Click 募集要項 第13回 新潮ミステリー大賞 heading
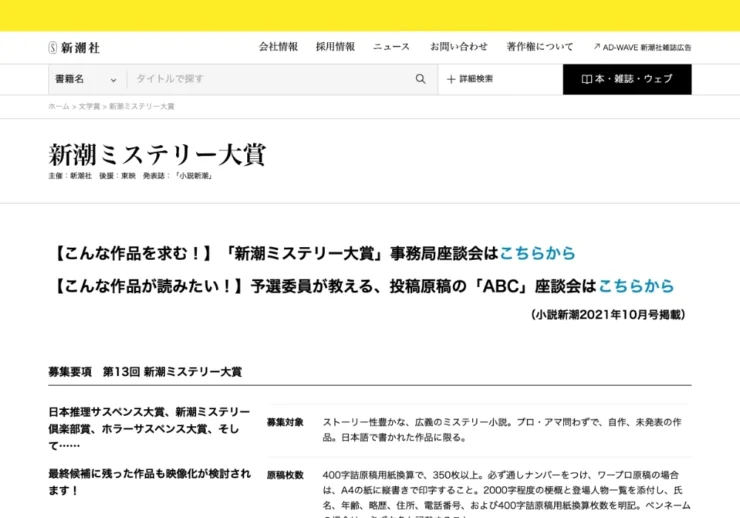The height and width of the screenshot is (518, 740). tap(145, 372)
